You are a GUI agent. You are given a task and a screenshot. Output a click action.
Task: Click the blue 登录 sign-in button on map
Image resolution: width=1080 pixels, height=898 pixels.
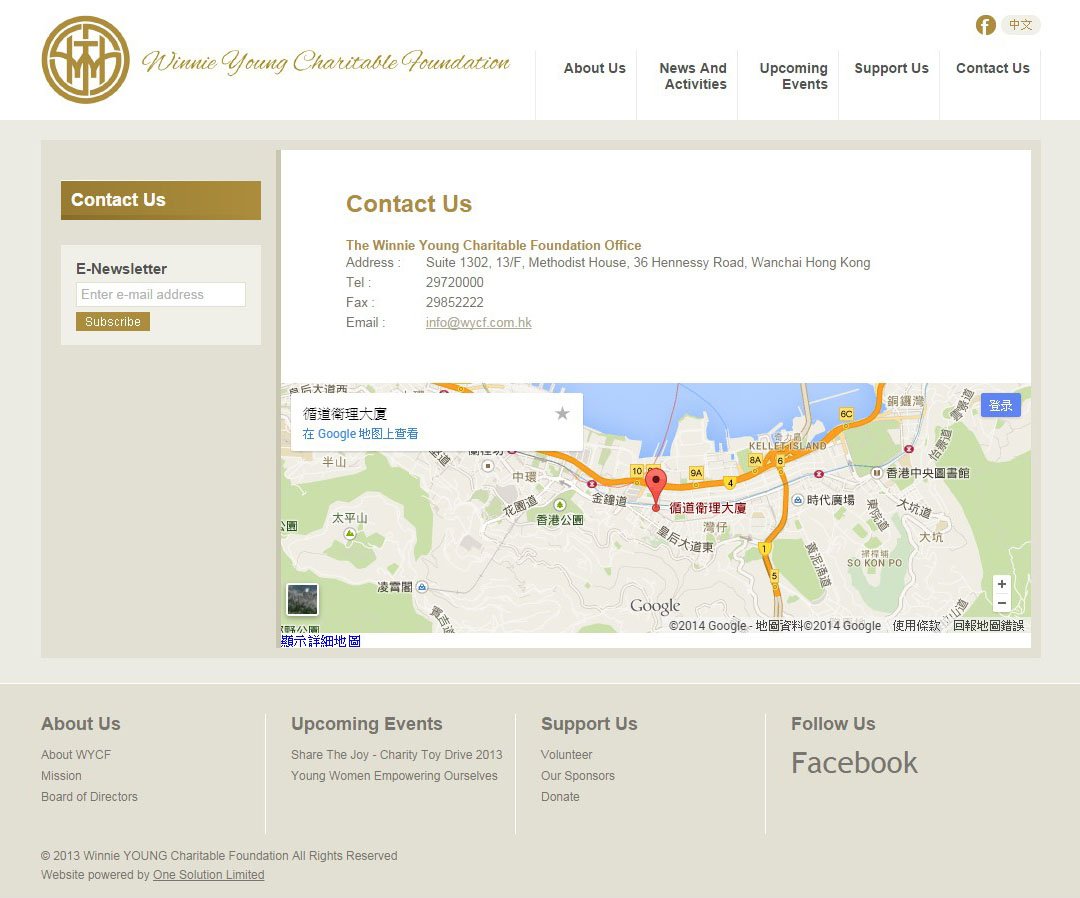(x=1000, y=405)
